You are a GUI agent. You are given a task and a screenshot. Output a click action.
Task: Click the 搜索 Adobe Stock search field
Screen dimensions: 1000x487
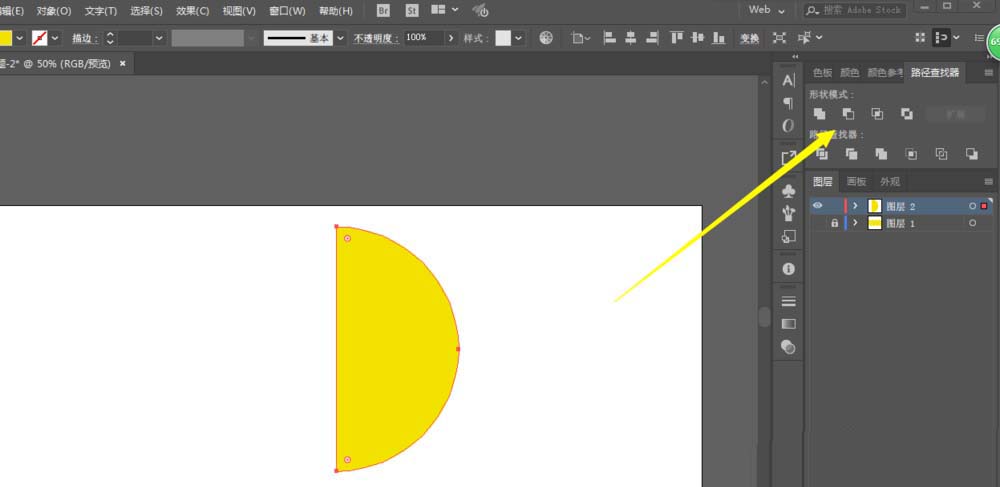click(855, 10)
